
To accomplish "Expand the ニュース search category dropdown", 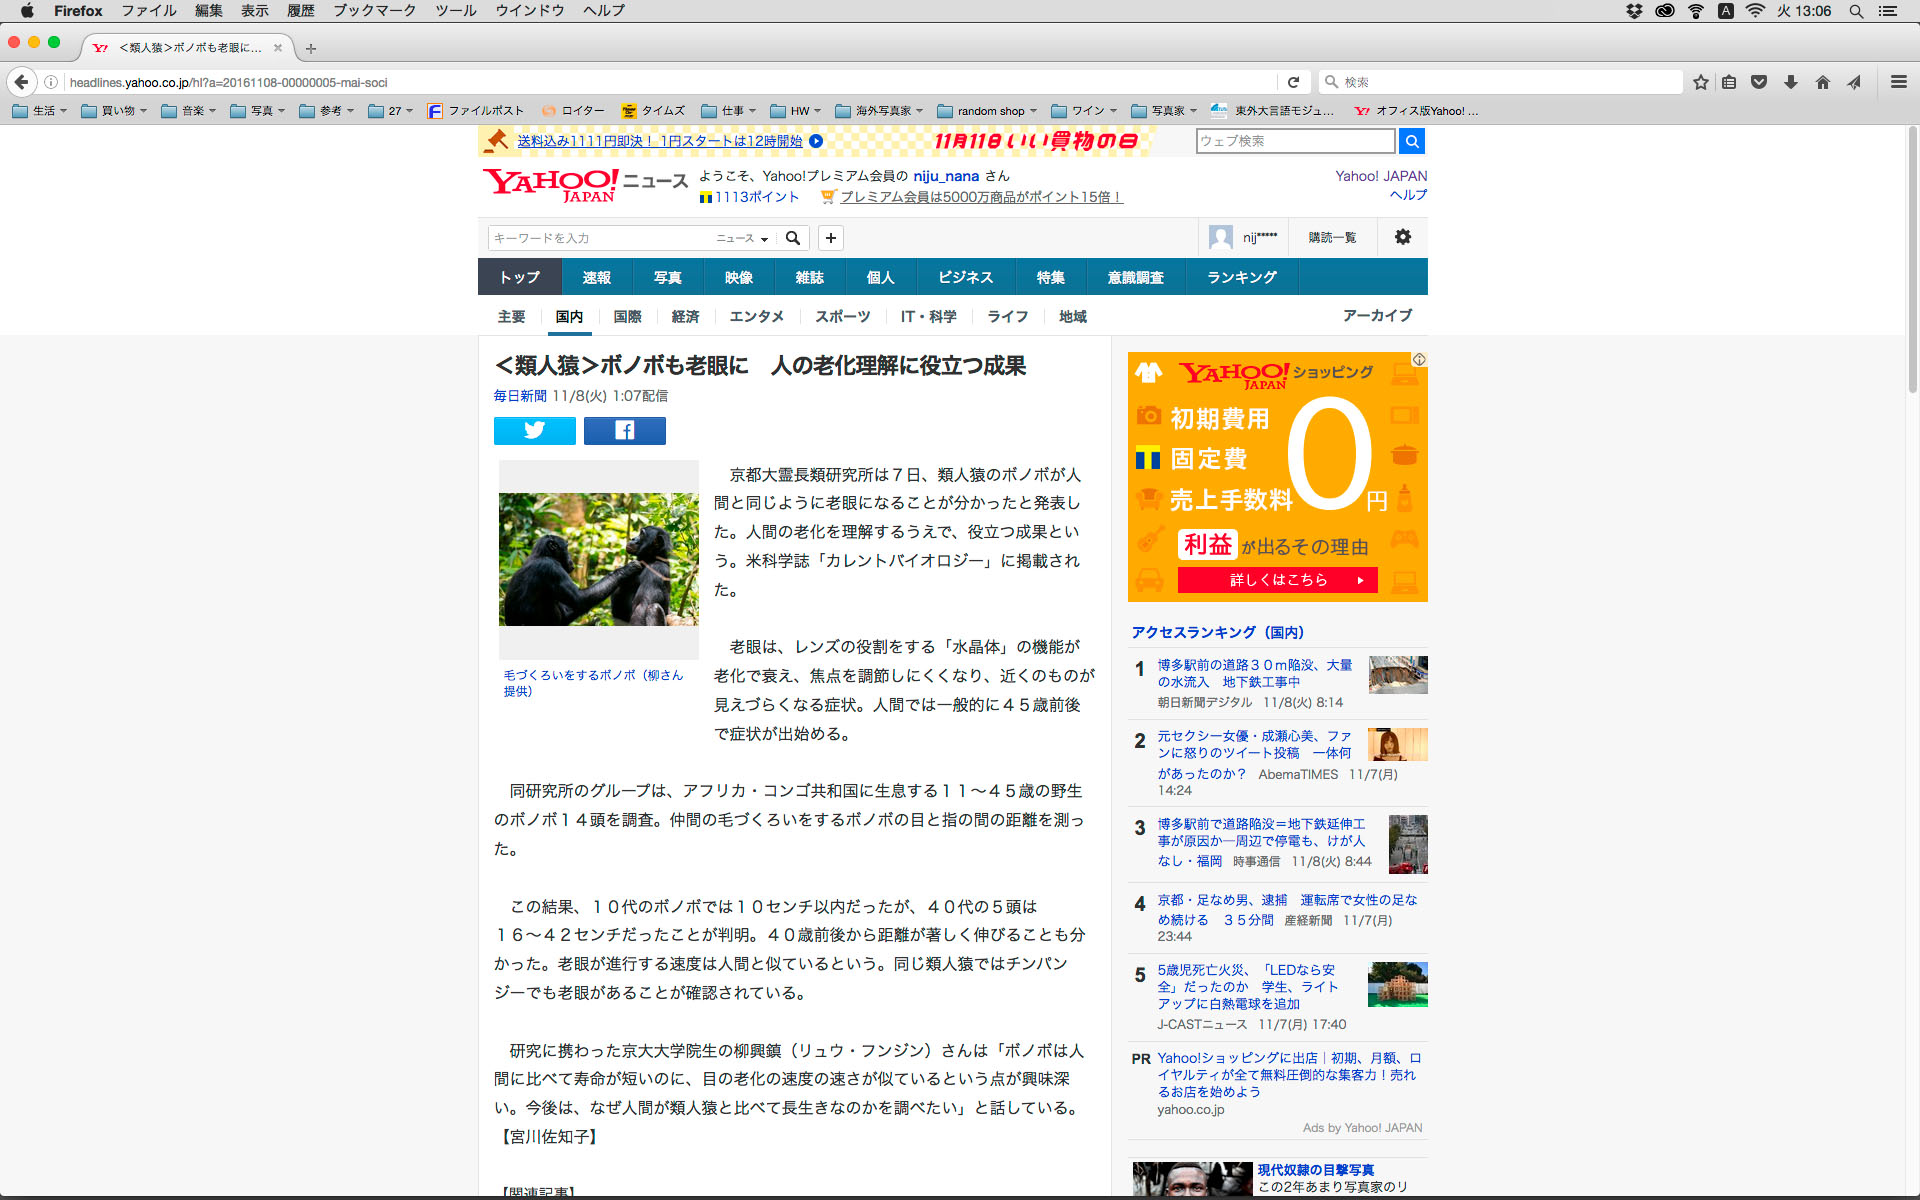I will [x=742, y=238].
